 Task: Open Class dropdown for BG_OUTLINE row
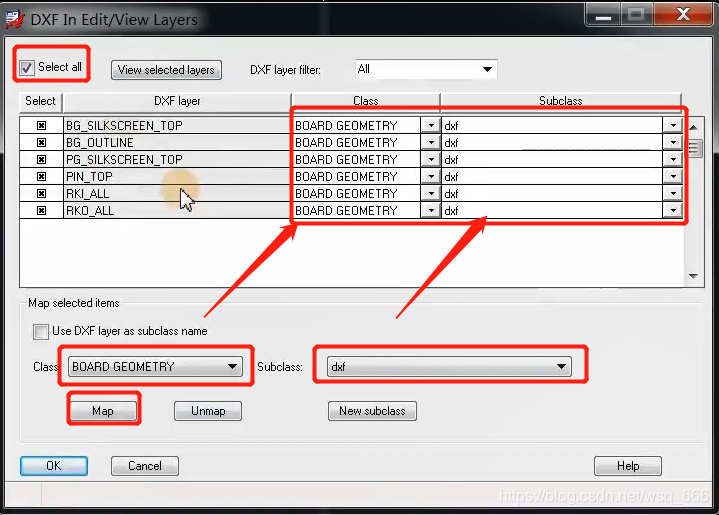(x=431, y=142)
